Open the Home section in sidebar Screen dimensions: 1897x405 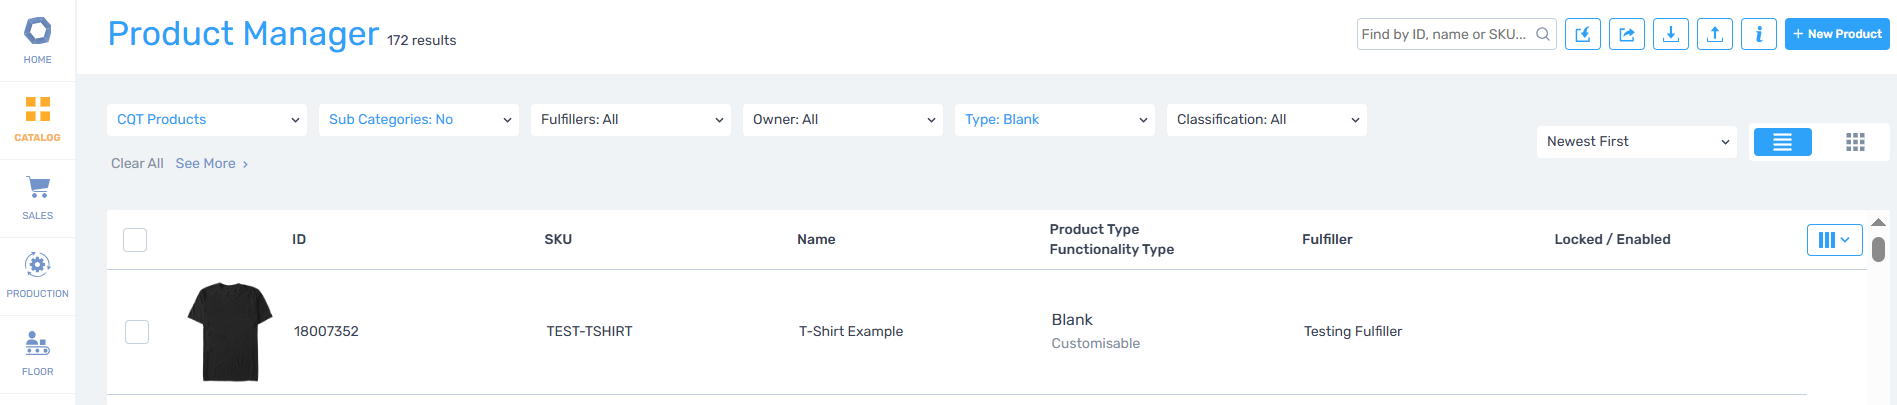coord(37,40)
